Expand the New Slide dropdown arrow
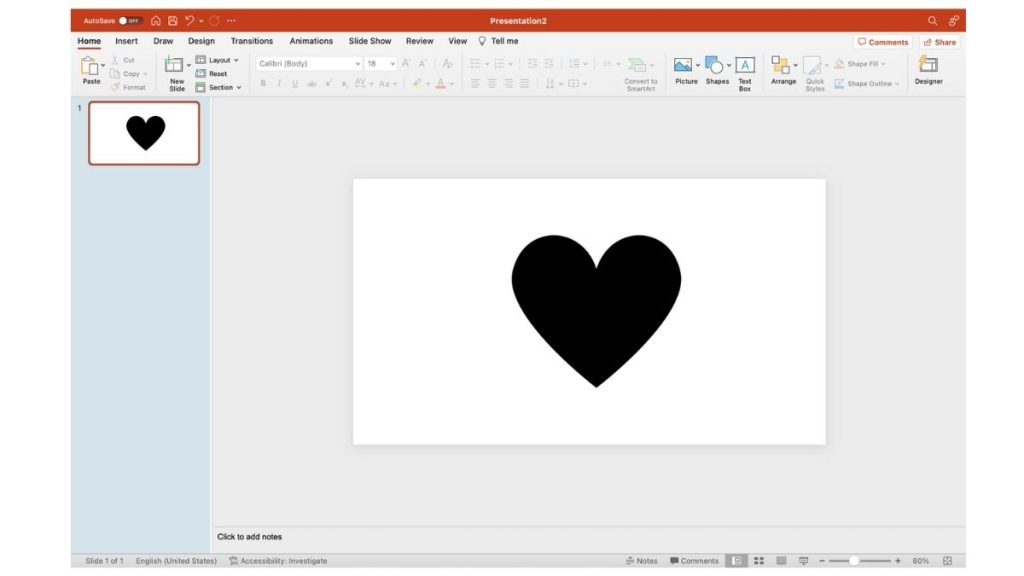 (189, 65)
